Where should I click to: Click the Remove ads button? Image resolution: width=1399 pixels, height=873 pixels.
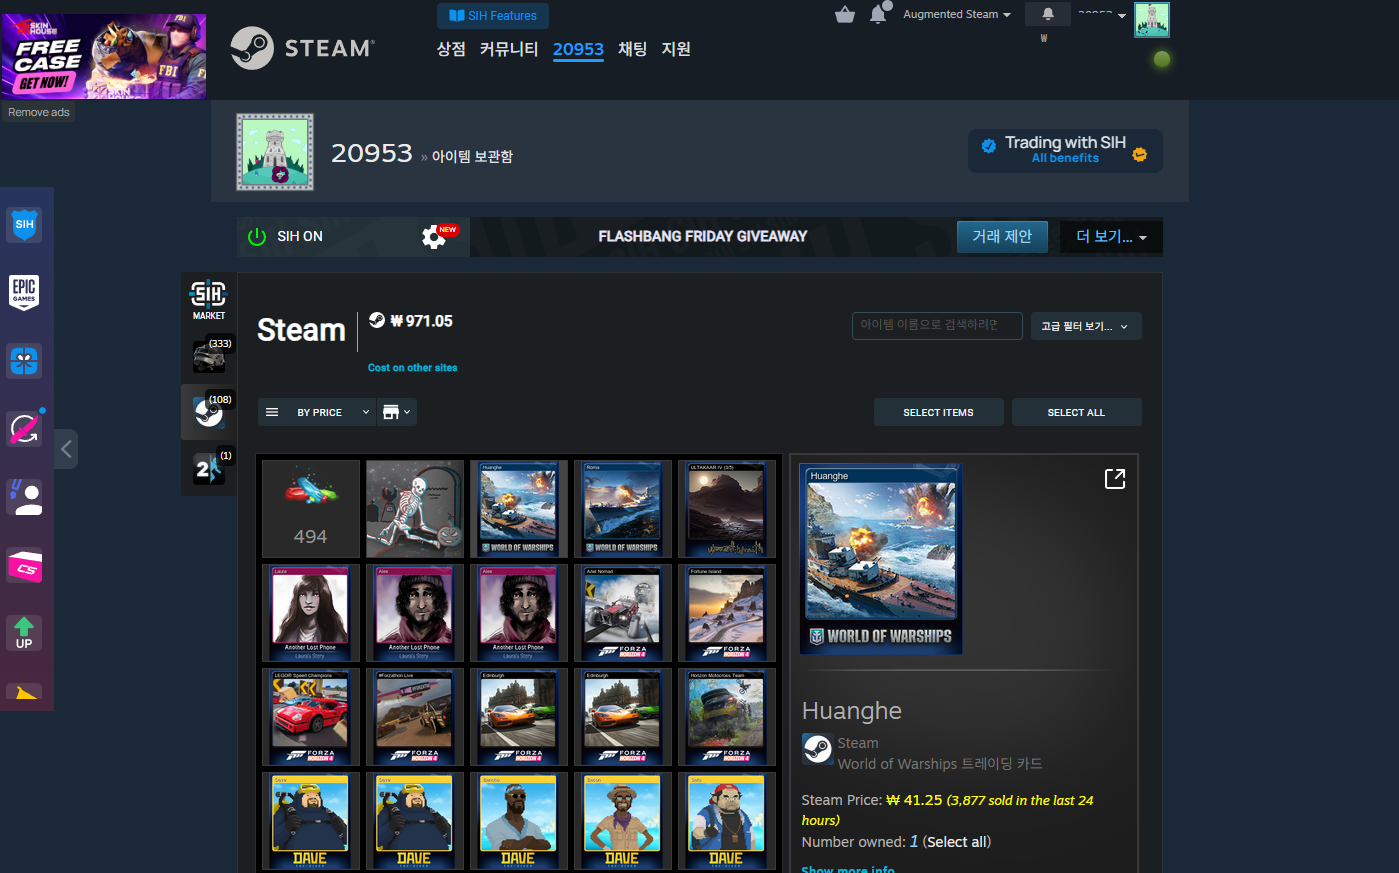(x=39, y=112)
